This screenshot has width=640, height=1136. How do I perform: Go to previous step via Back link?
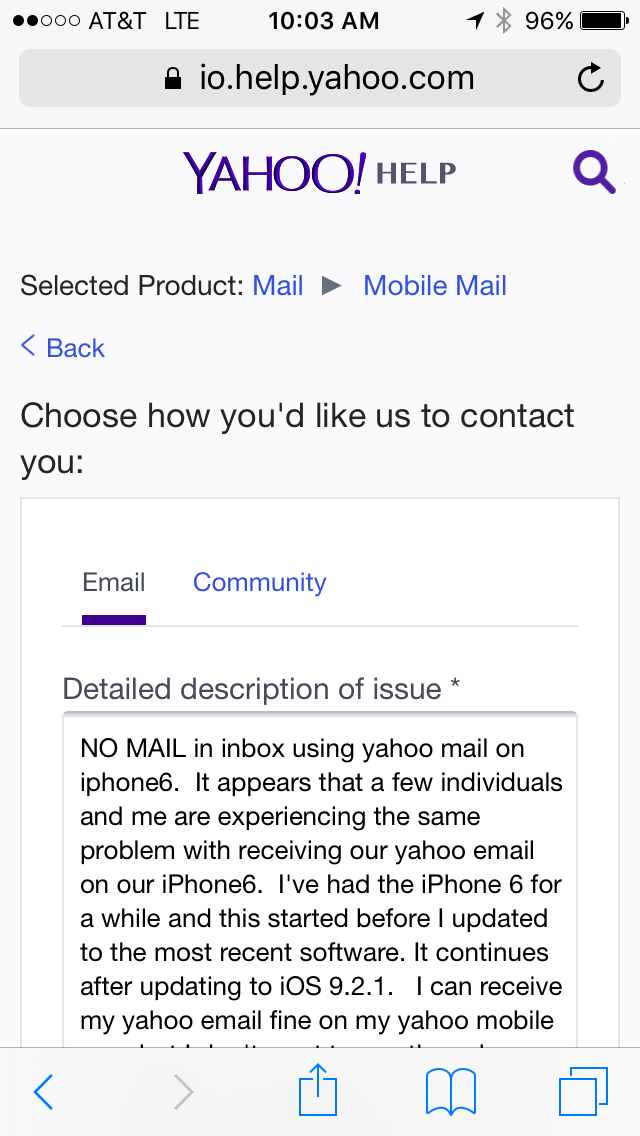click(63, 348)
